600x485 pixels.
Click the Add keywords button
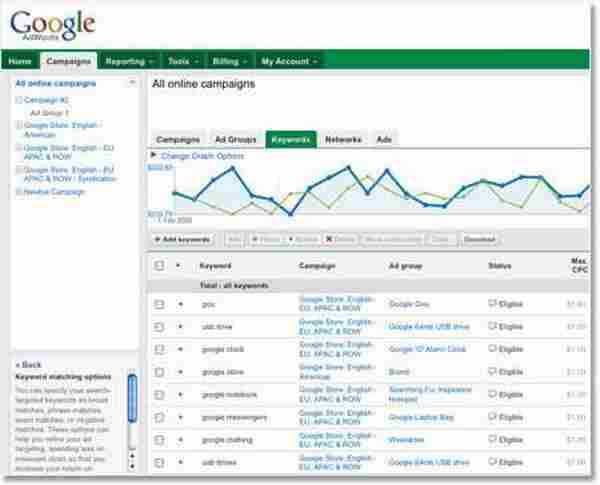coord(183,240)
